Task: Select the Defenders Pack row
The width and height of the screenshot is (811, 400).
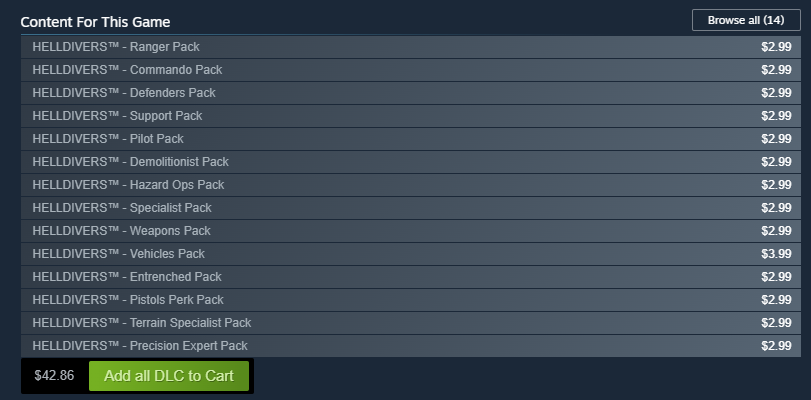Action: tap(411, 93)
